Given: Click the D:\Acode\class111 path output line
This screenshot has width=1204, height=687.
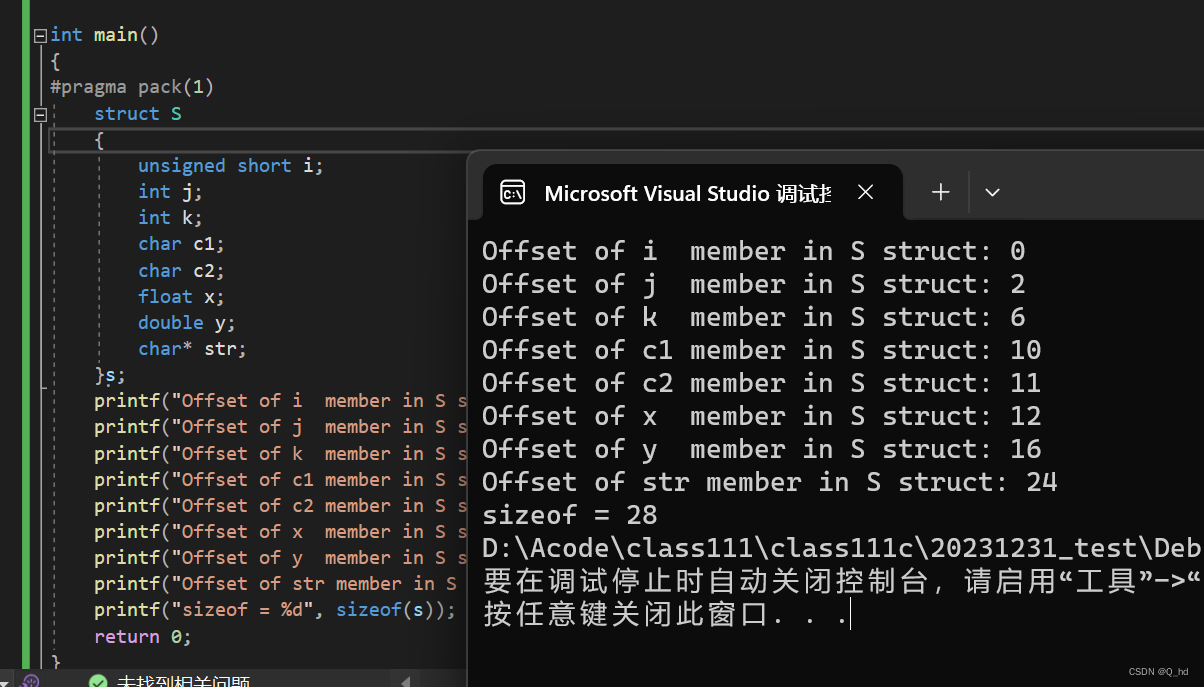Looking at the screenshot, I should 842,548.
